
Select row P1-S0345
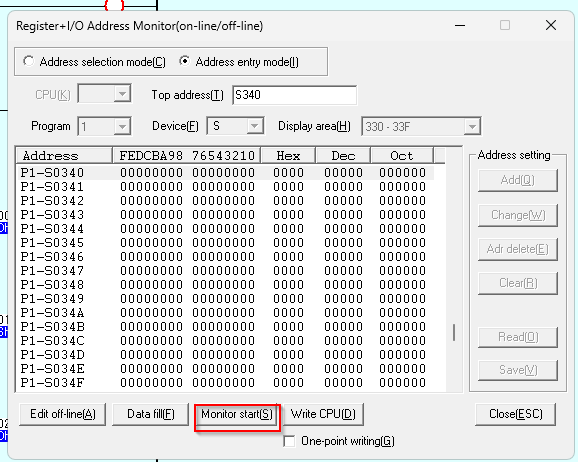tap(226, 243)
